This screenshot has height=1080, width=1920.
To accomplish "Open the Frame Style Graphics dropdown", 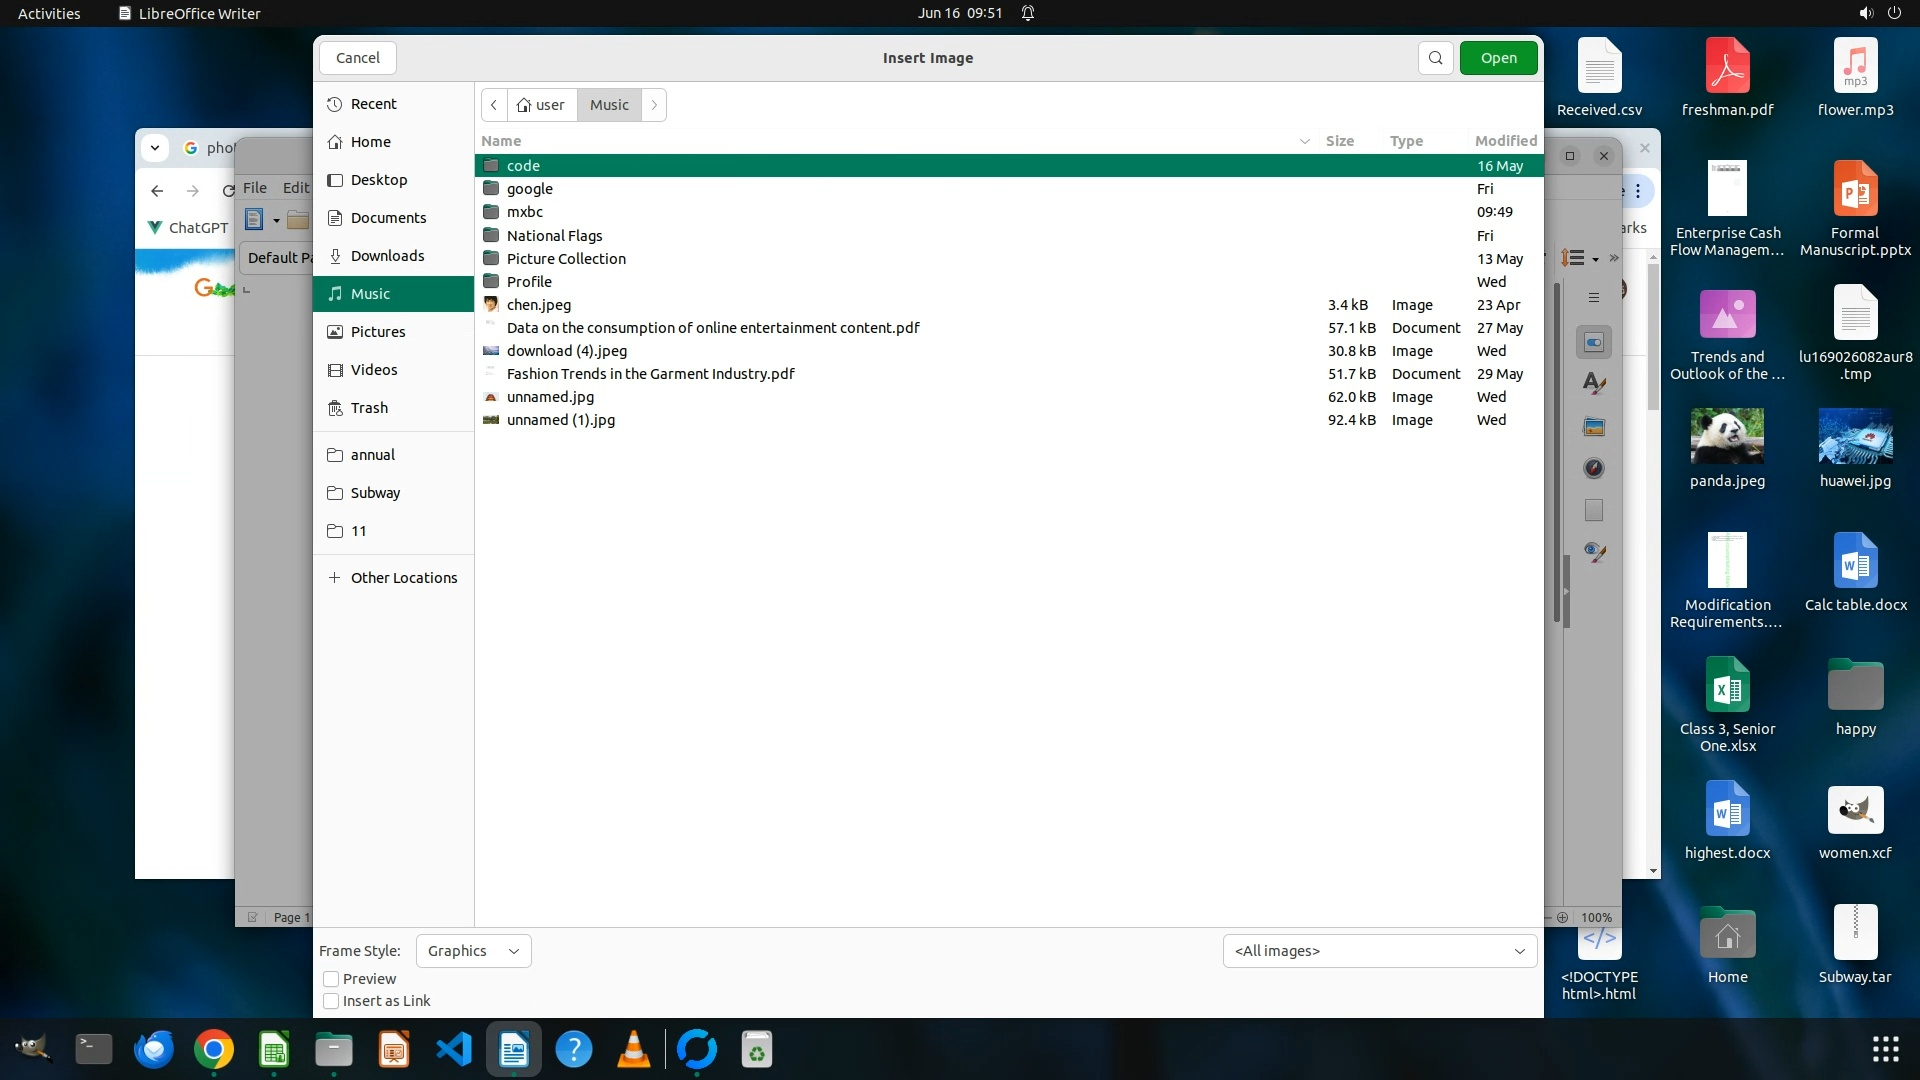I will [473, 951].
